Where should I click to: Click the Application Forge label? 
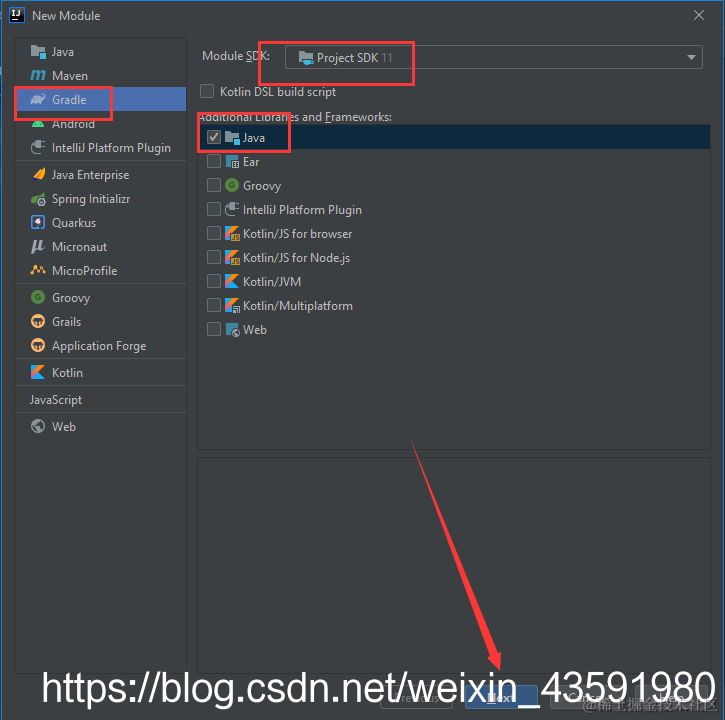pos(99,346)
